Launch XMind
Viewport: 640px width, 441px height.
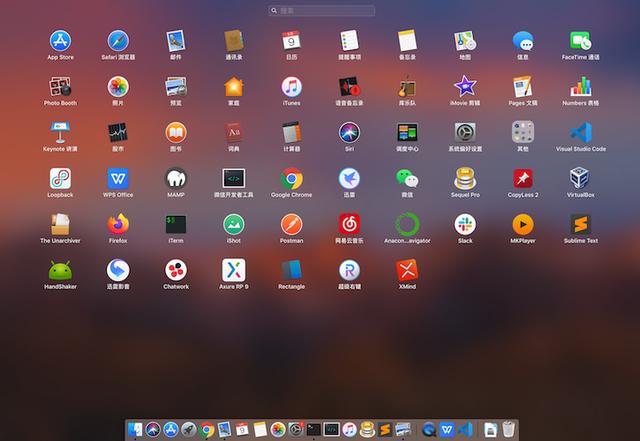pyautogui.click(x=407, y=270)
